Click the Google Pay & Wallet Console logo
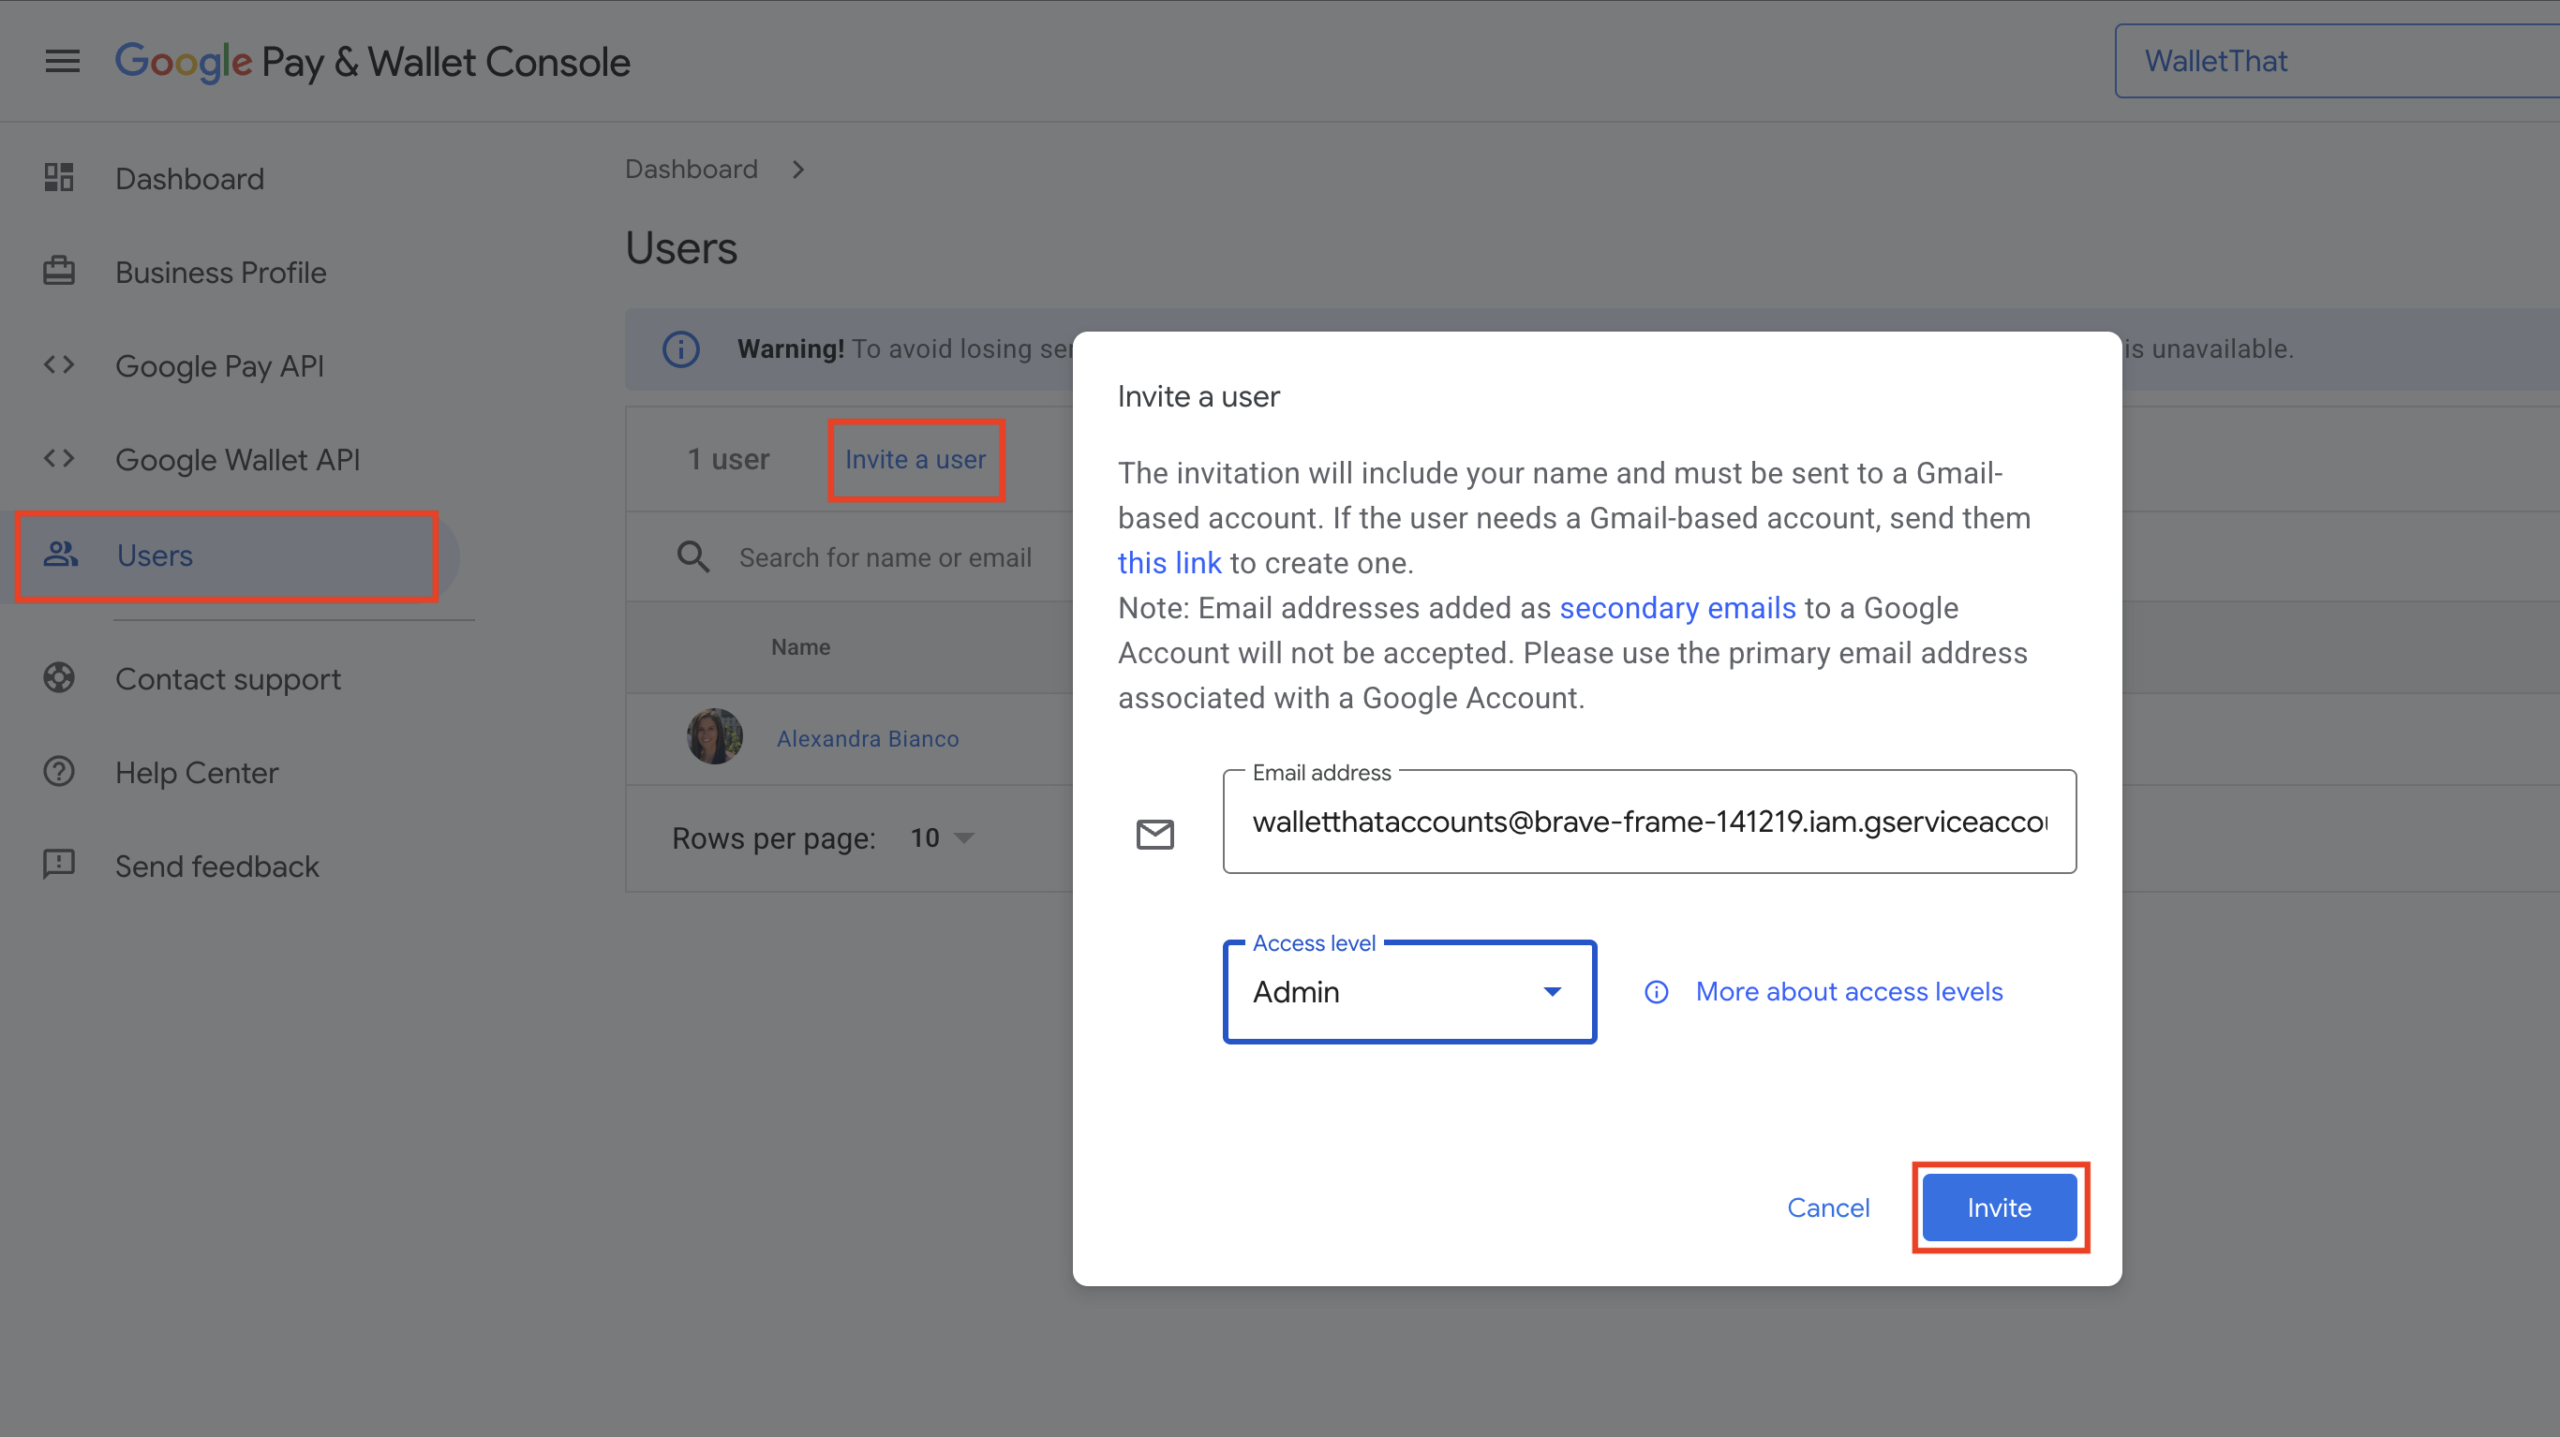2560x1437 pixels. coord(372,62)
